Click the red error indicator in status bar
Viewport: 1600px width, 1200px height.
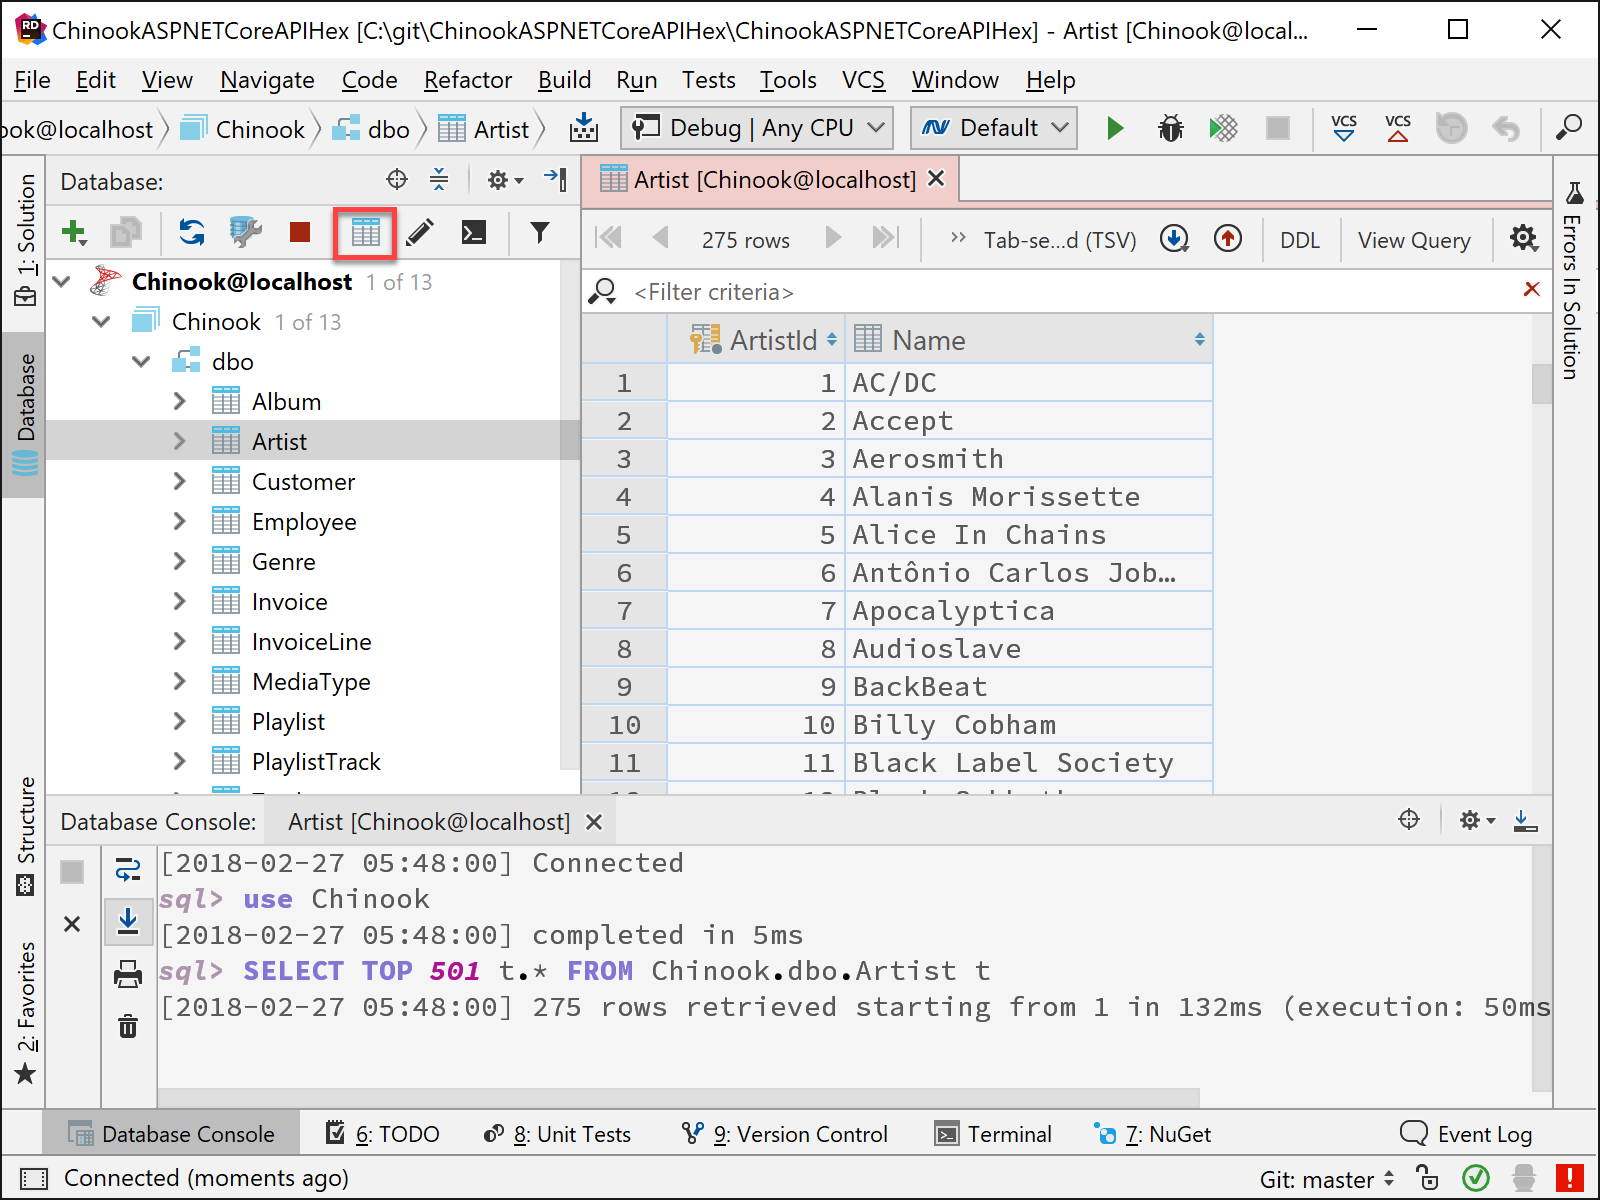1570,1178
